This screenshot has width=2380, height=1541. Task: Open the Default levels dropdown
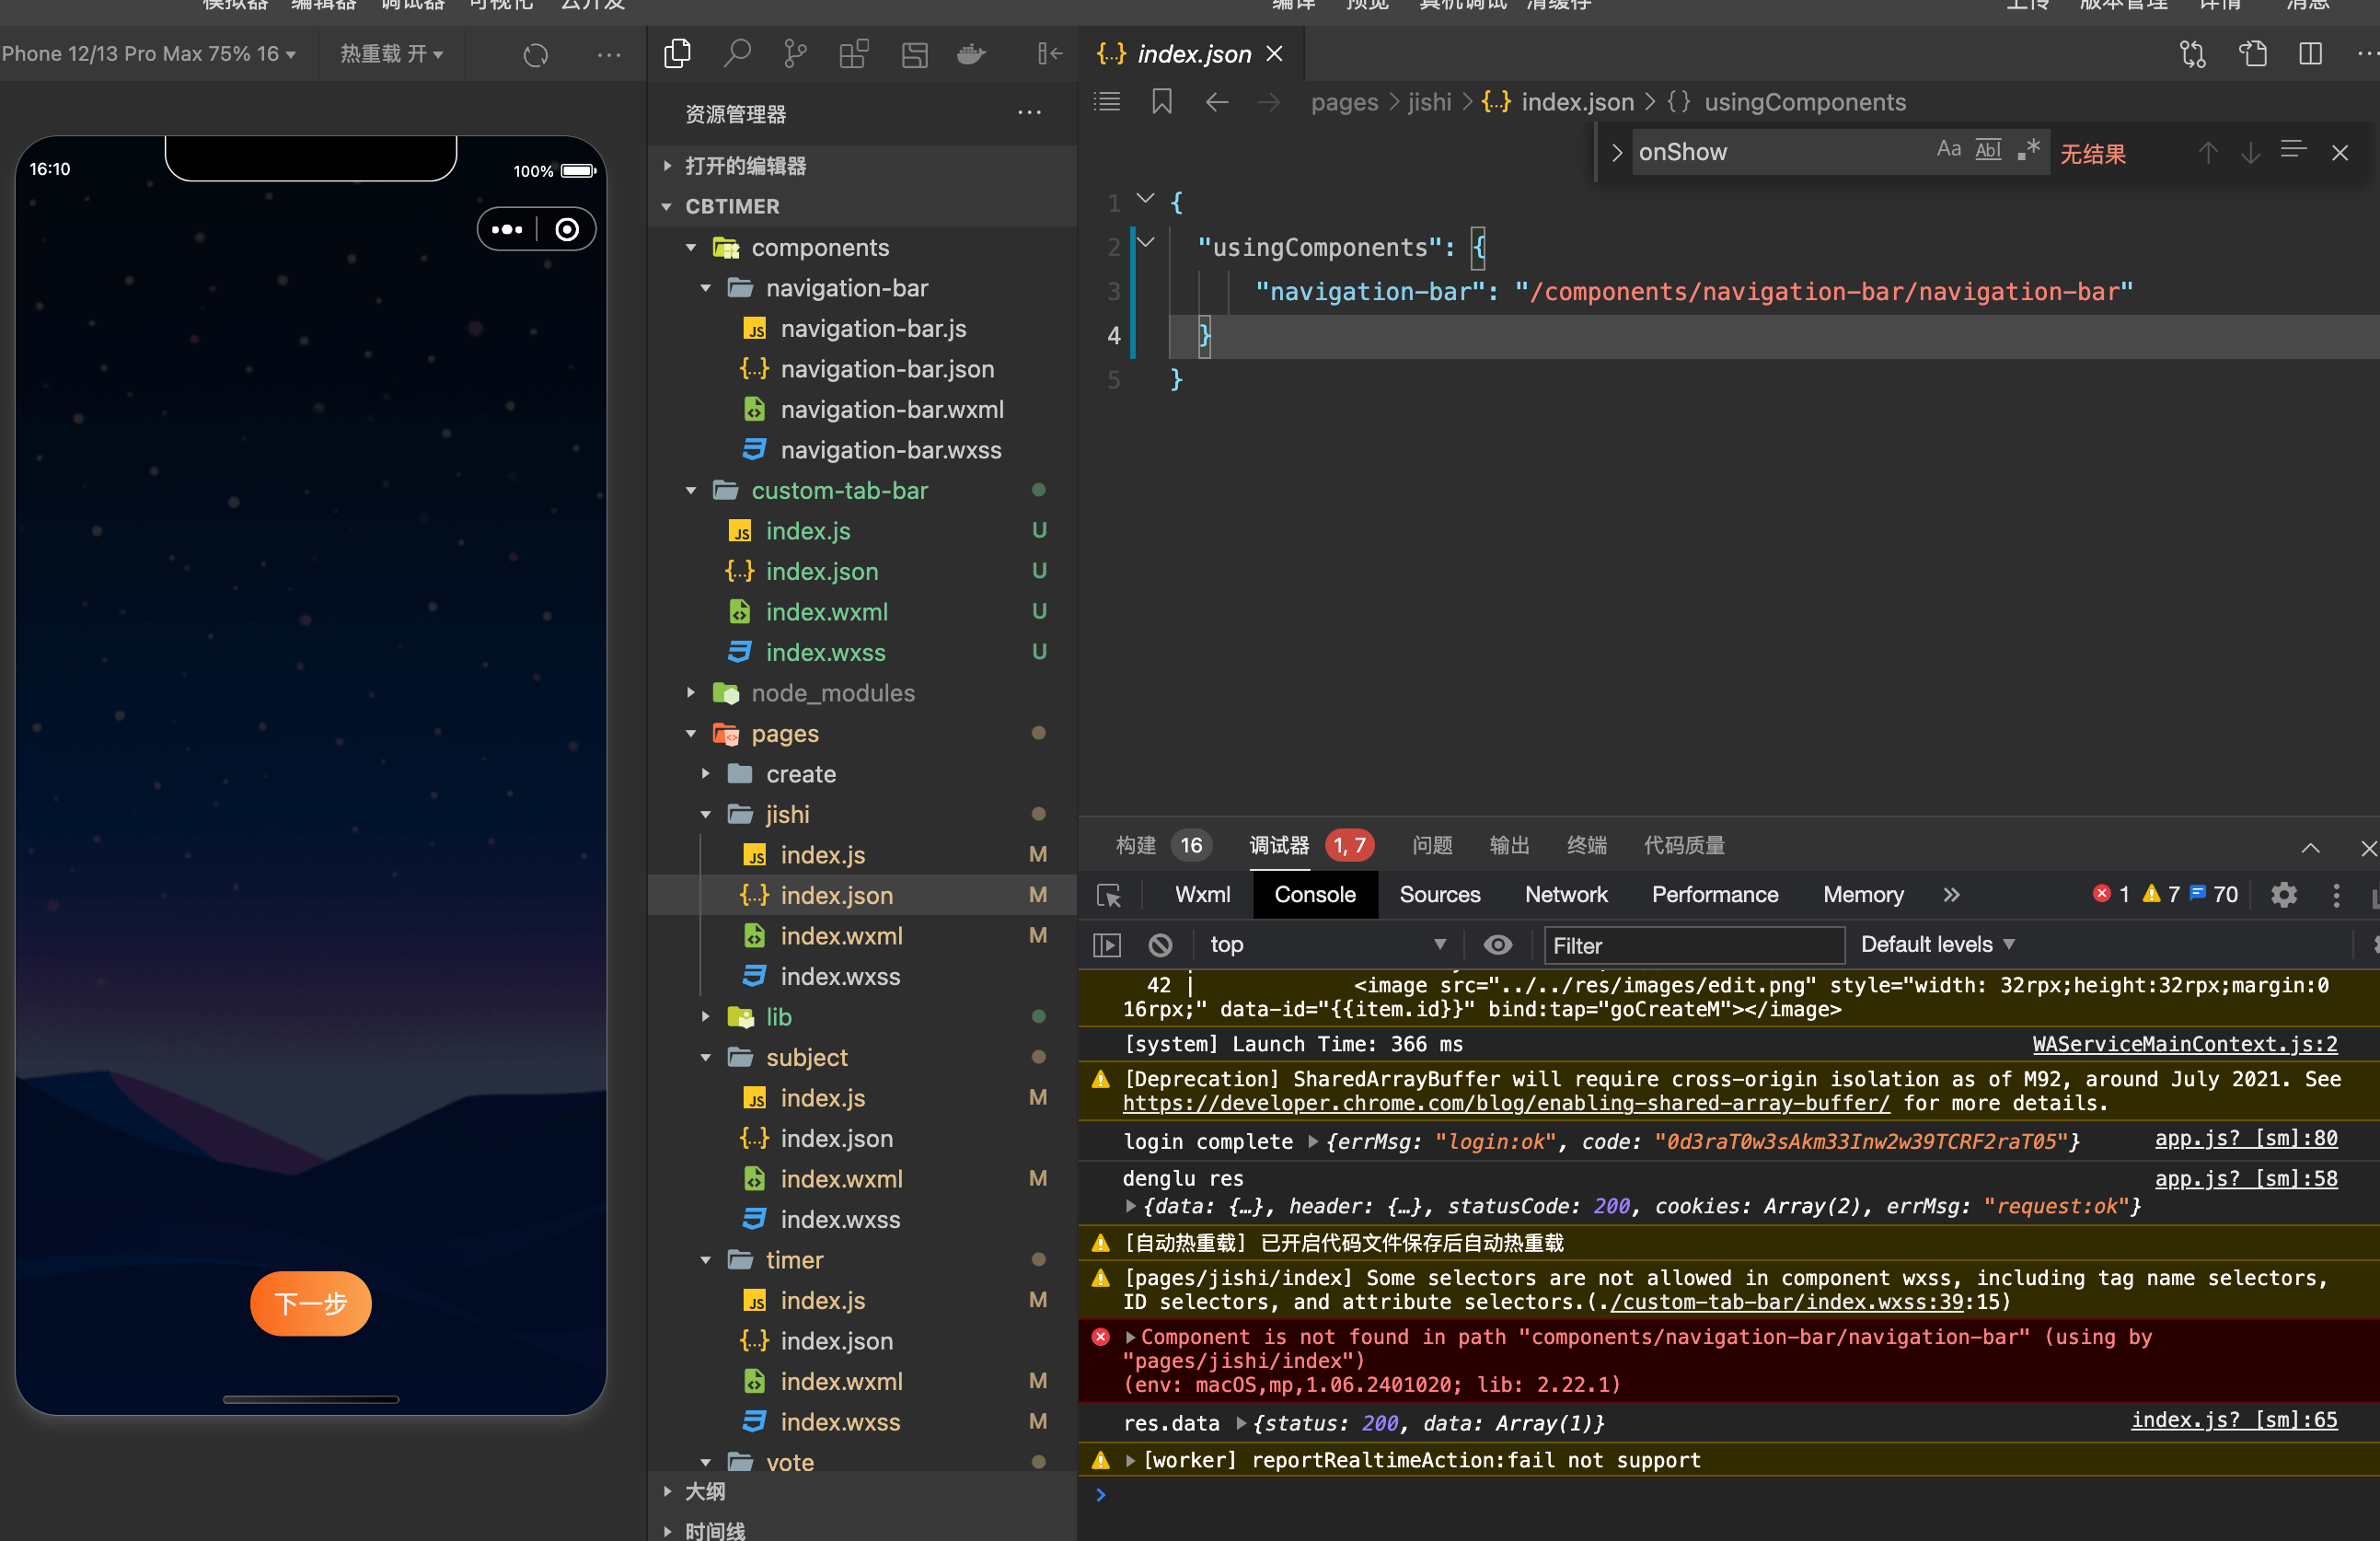point(1937,945)
